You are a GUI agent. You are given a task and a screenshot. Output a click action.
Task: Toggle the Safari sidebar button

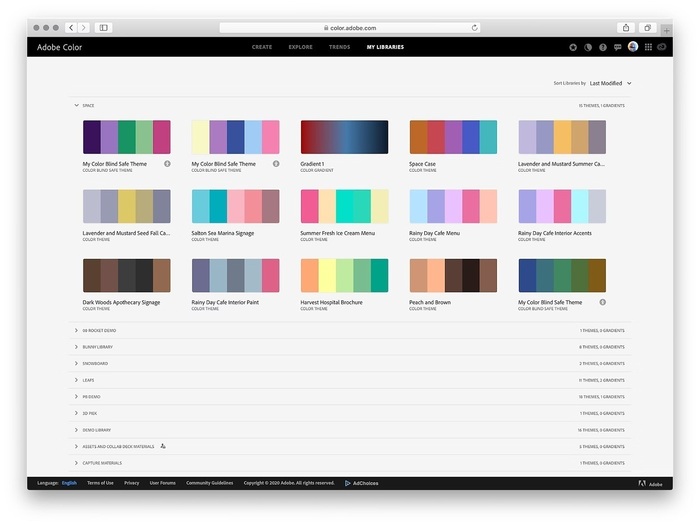[104, 28]
